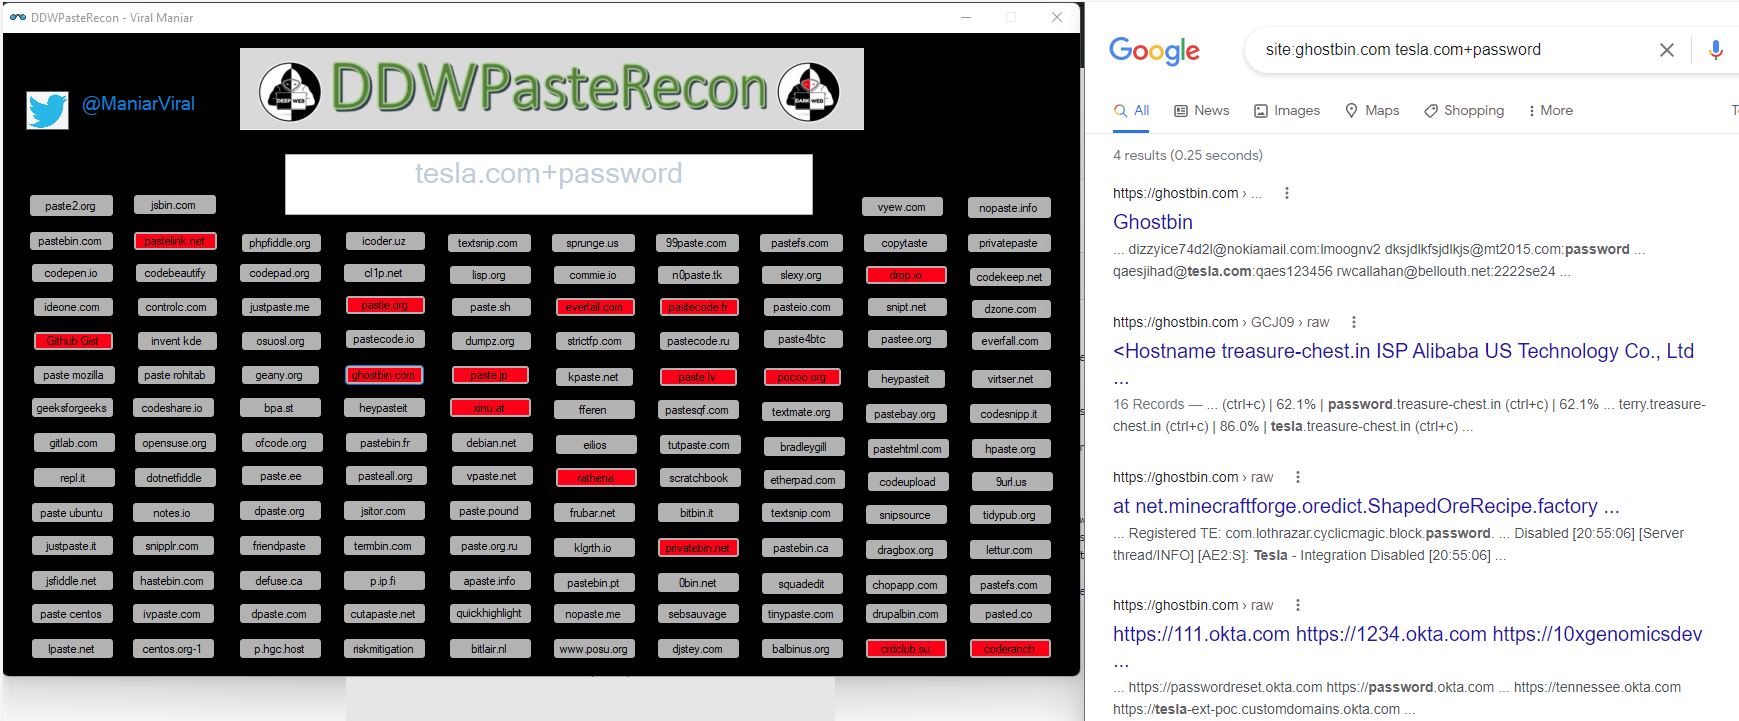Select the nopaste.info button
The height and width of the screenshot is (721, 1739).
pos(1009,208)
